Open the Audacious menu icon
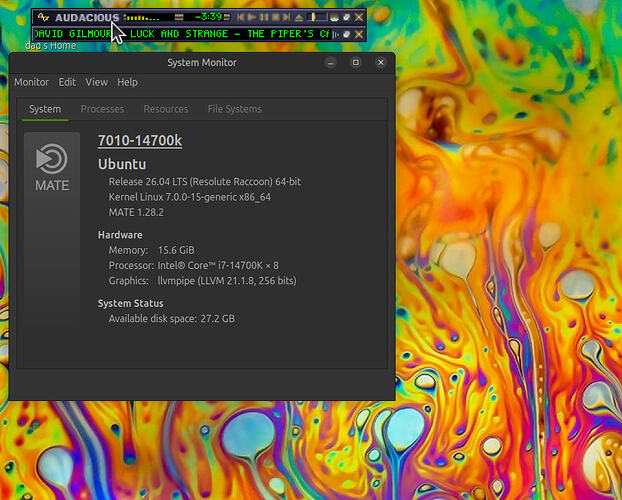The height and width of the screenshot is (500, 622). [x=43, y=17]
